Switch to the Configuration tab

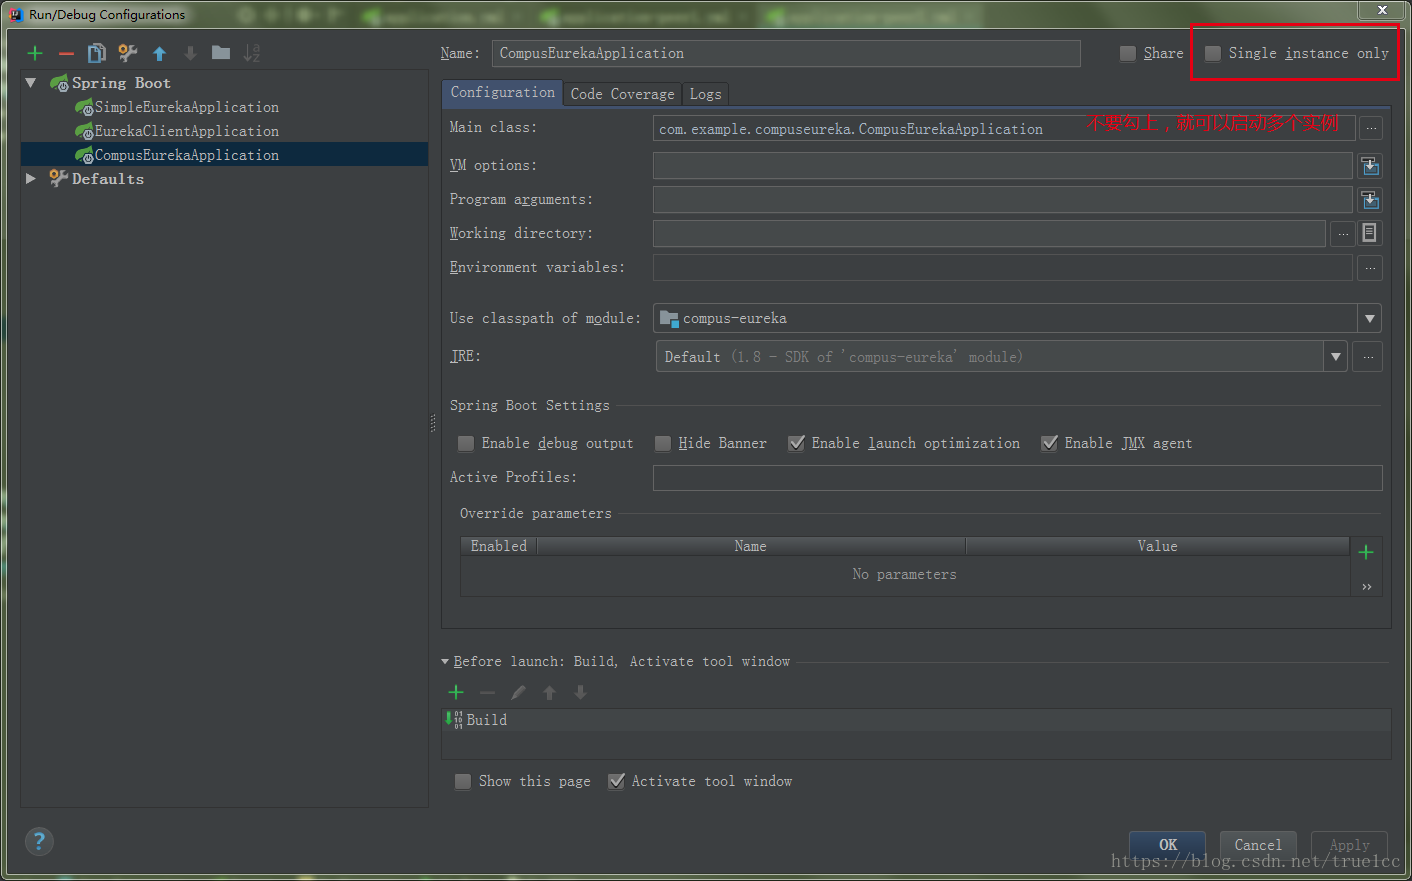coord(502,92)
